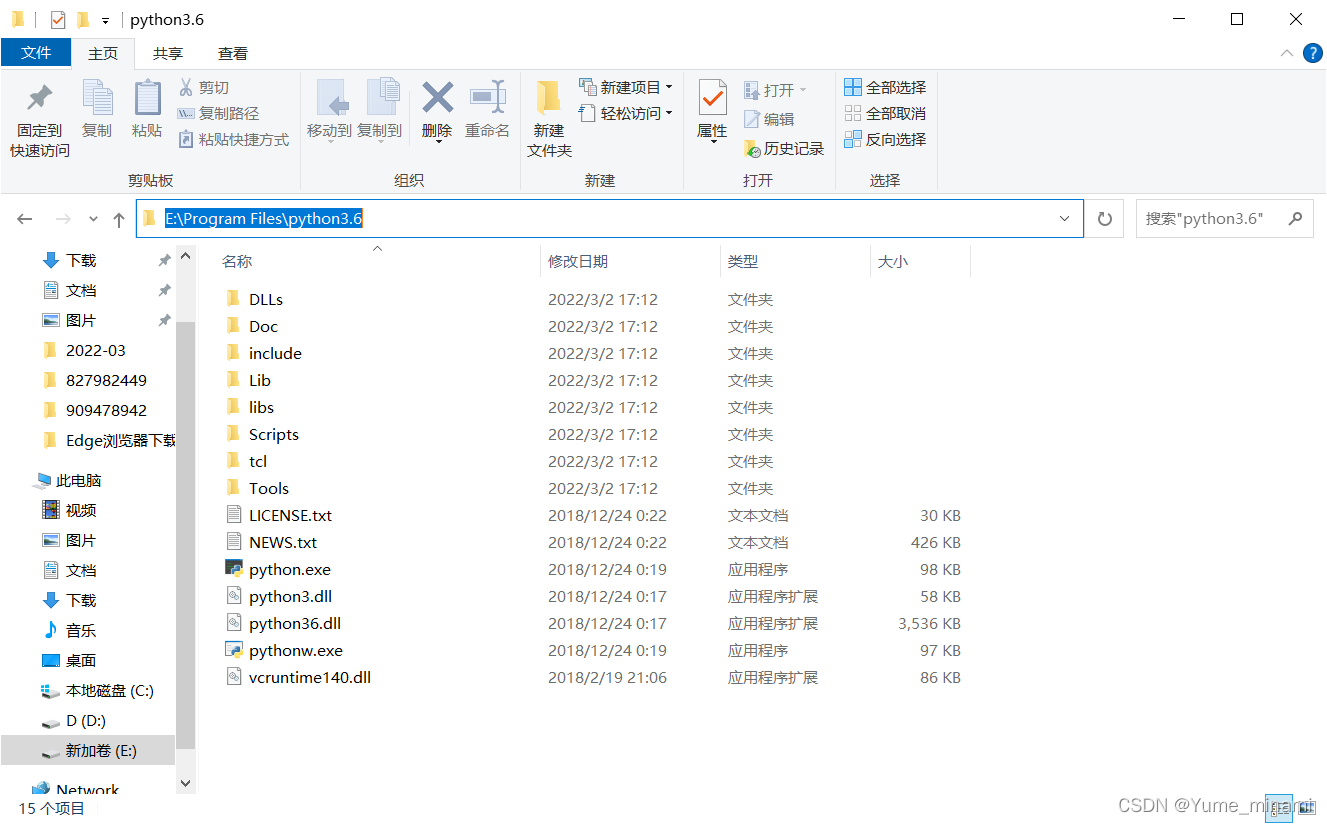Click the Cut scissors button
Image resolution: width=1327 pixels, height=824 pixels.
[204, 88]
